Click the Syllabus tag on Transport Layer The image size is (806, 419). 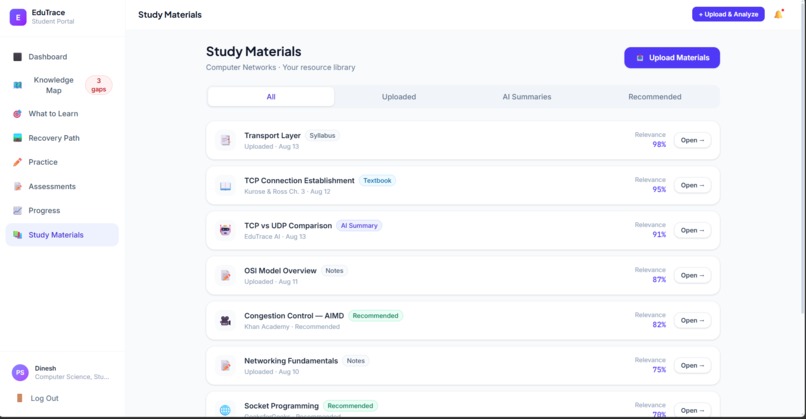[x=322, y=136]
